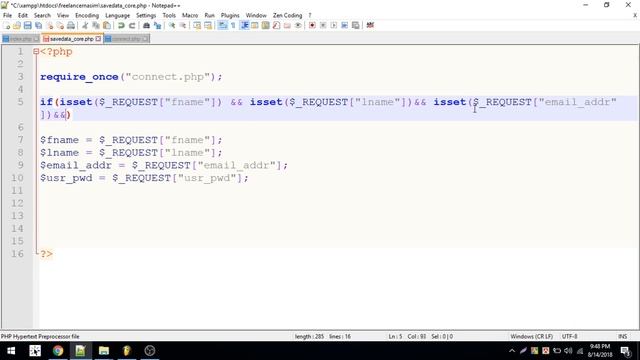This screenshot has height=360, width=640.
Task: Click the ? help menu item
Action: (x=310, y=15)
